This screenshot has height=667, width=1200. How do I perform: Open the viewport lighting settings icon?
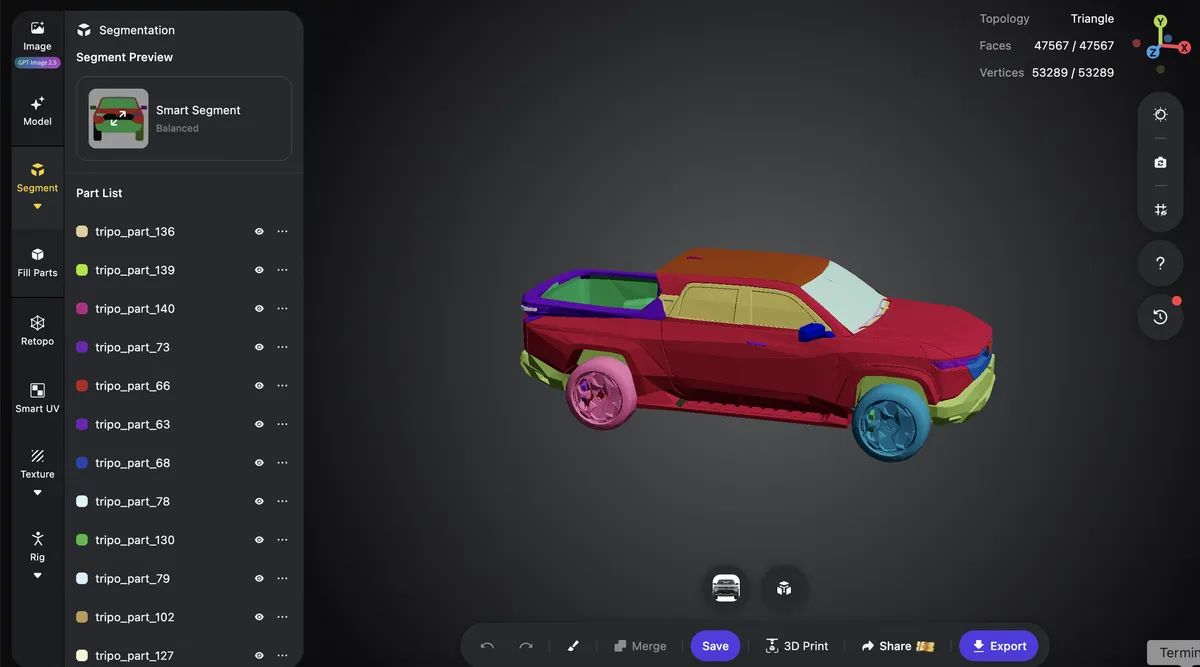1160,115
